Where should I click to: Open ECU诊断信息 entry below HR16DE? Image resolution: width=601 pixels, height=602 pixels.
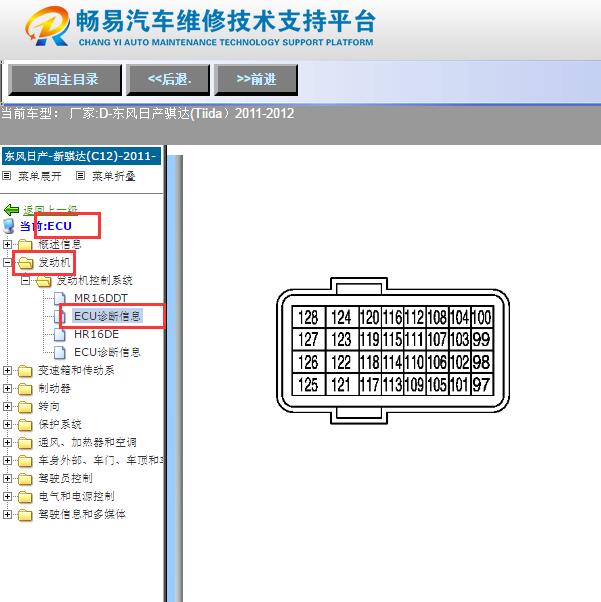[x=107, y=352]
